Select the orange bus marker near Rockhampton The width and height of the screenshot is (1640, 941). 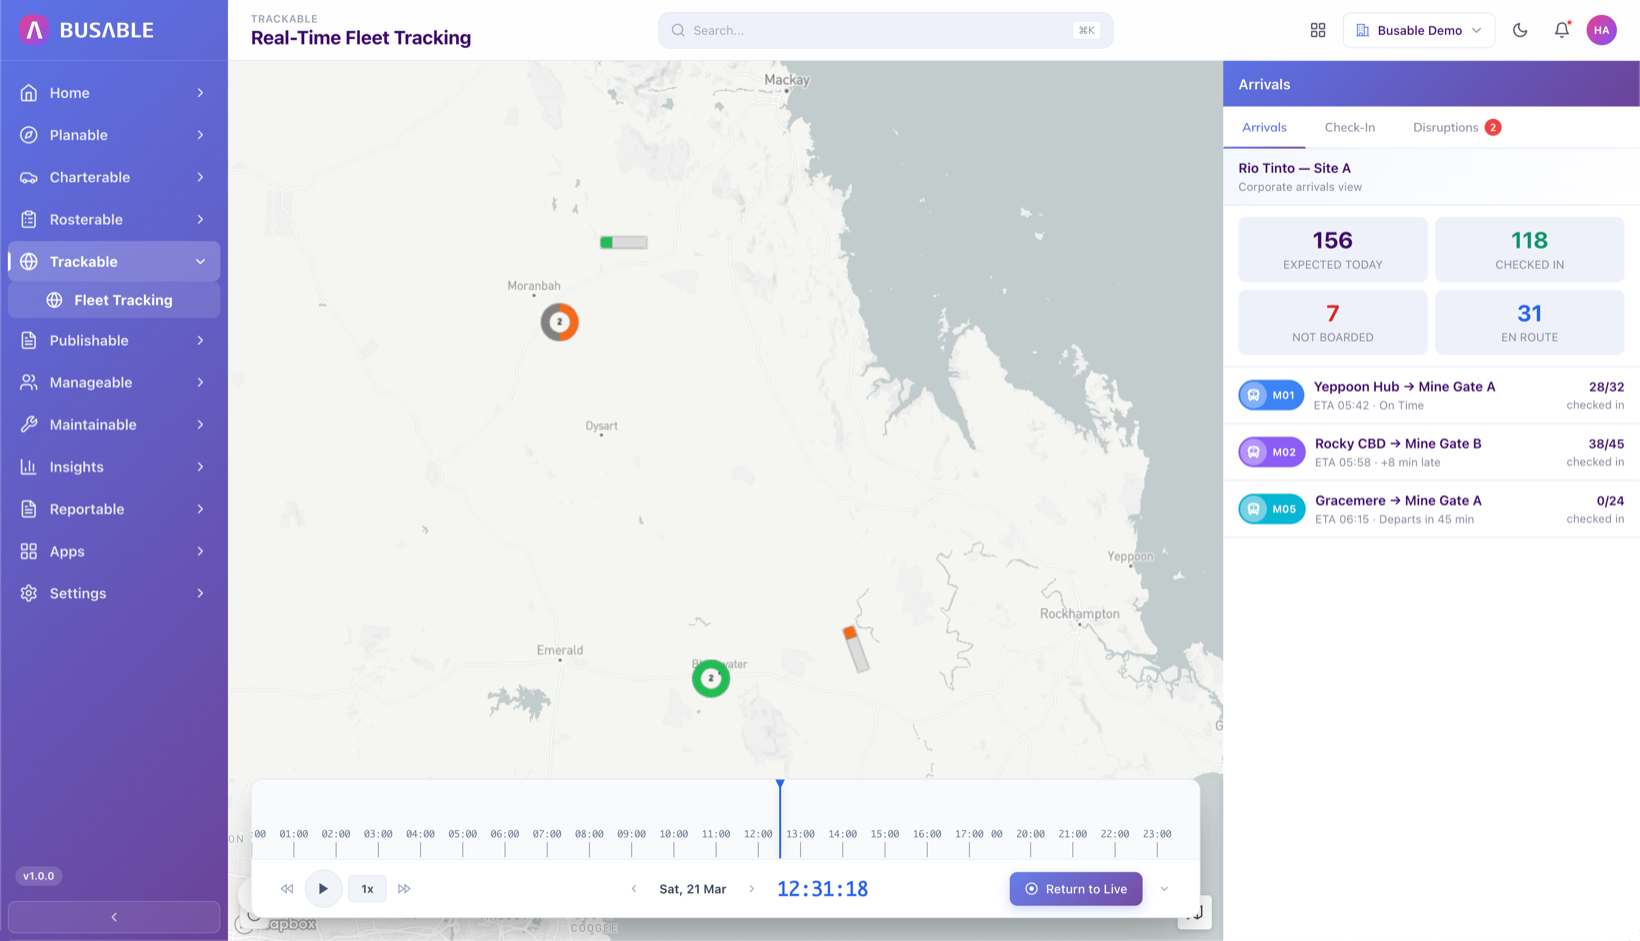856,649
